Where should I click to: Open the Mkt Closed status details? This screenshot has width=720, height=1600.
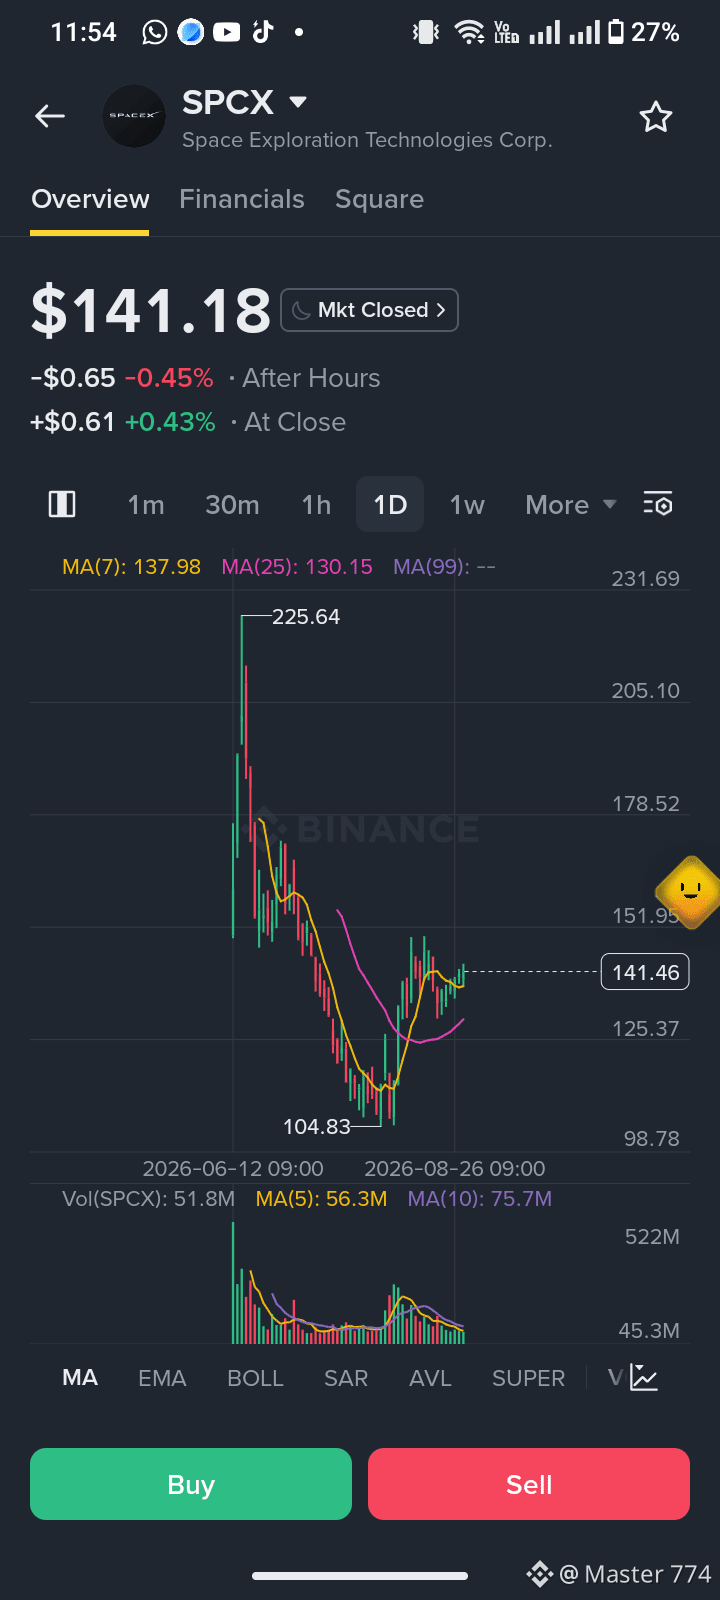[370, 310]
